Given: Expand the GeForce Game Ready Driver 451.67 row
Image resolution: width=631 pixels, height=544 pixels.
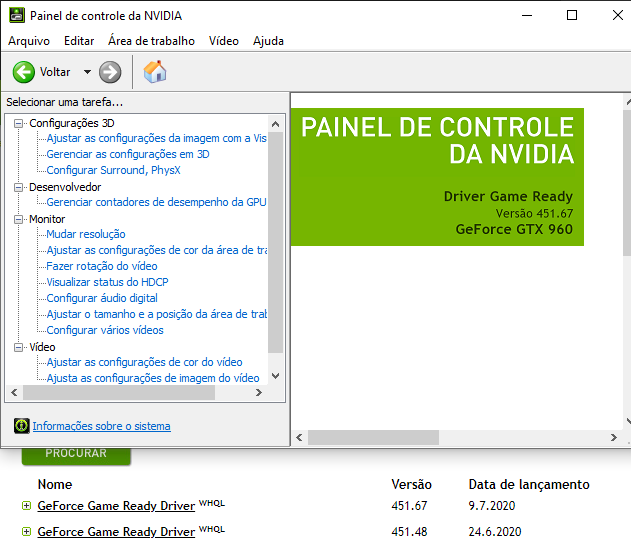Looking at the screenshot, I should 26,506.
